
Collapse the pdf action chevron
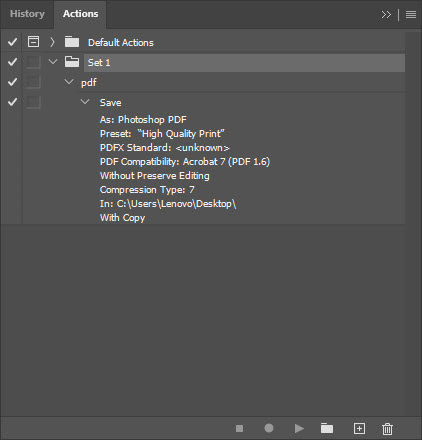[69, 82]
